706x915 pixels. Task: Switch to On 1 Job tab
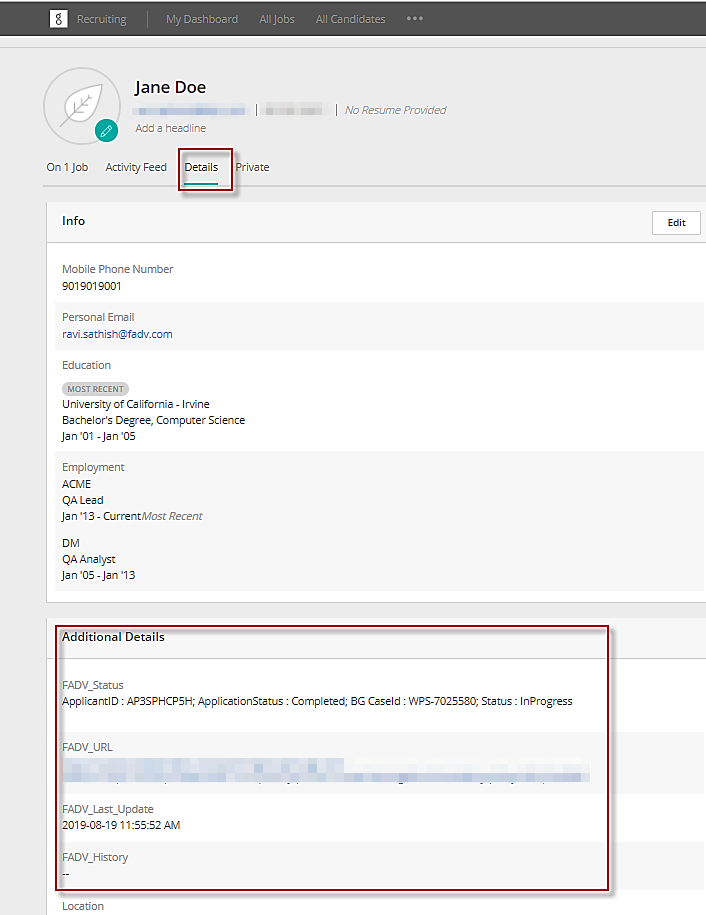pos(67,167)
